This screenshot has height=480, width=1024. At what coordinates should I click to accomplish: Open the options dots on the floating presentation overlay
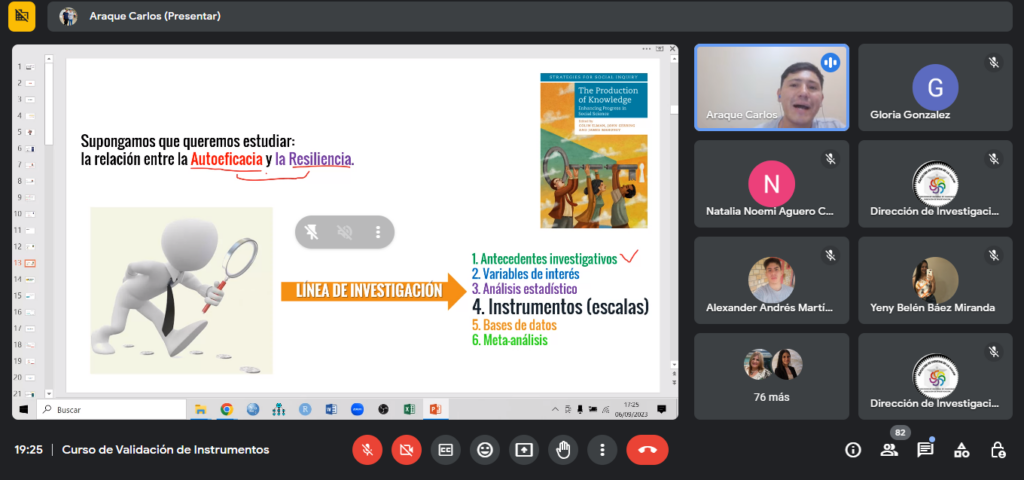[x=378, y=232]
